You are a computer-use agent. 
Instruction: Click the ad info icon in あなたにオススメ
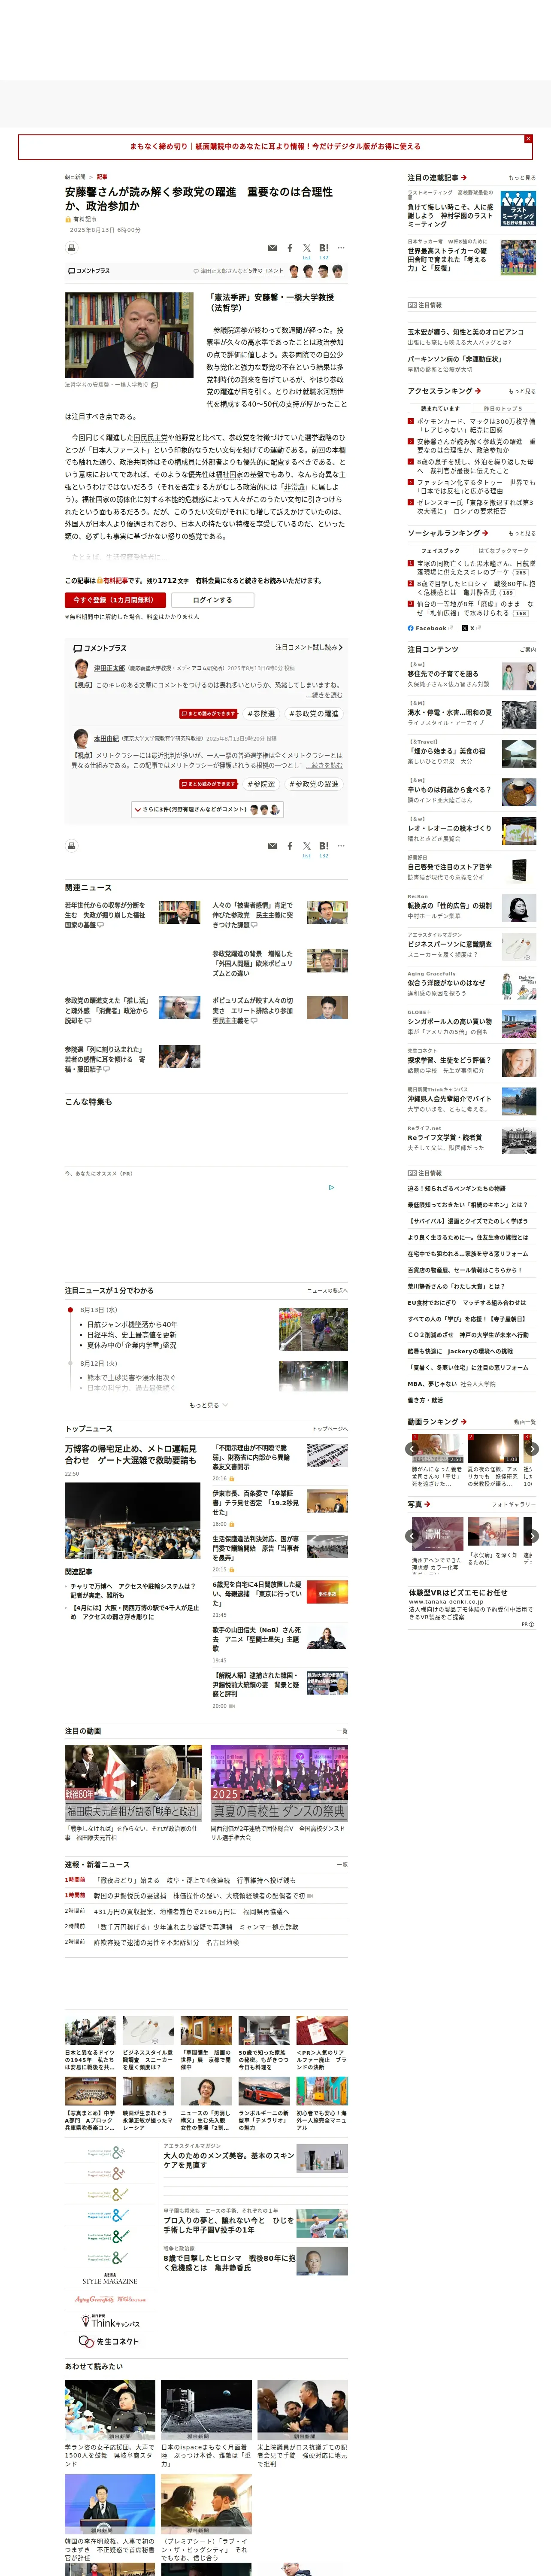pos(332,1188)
